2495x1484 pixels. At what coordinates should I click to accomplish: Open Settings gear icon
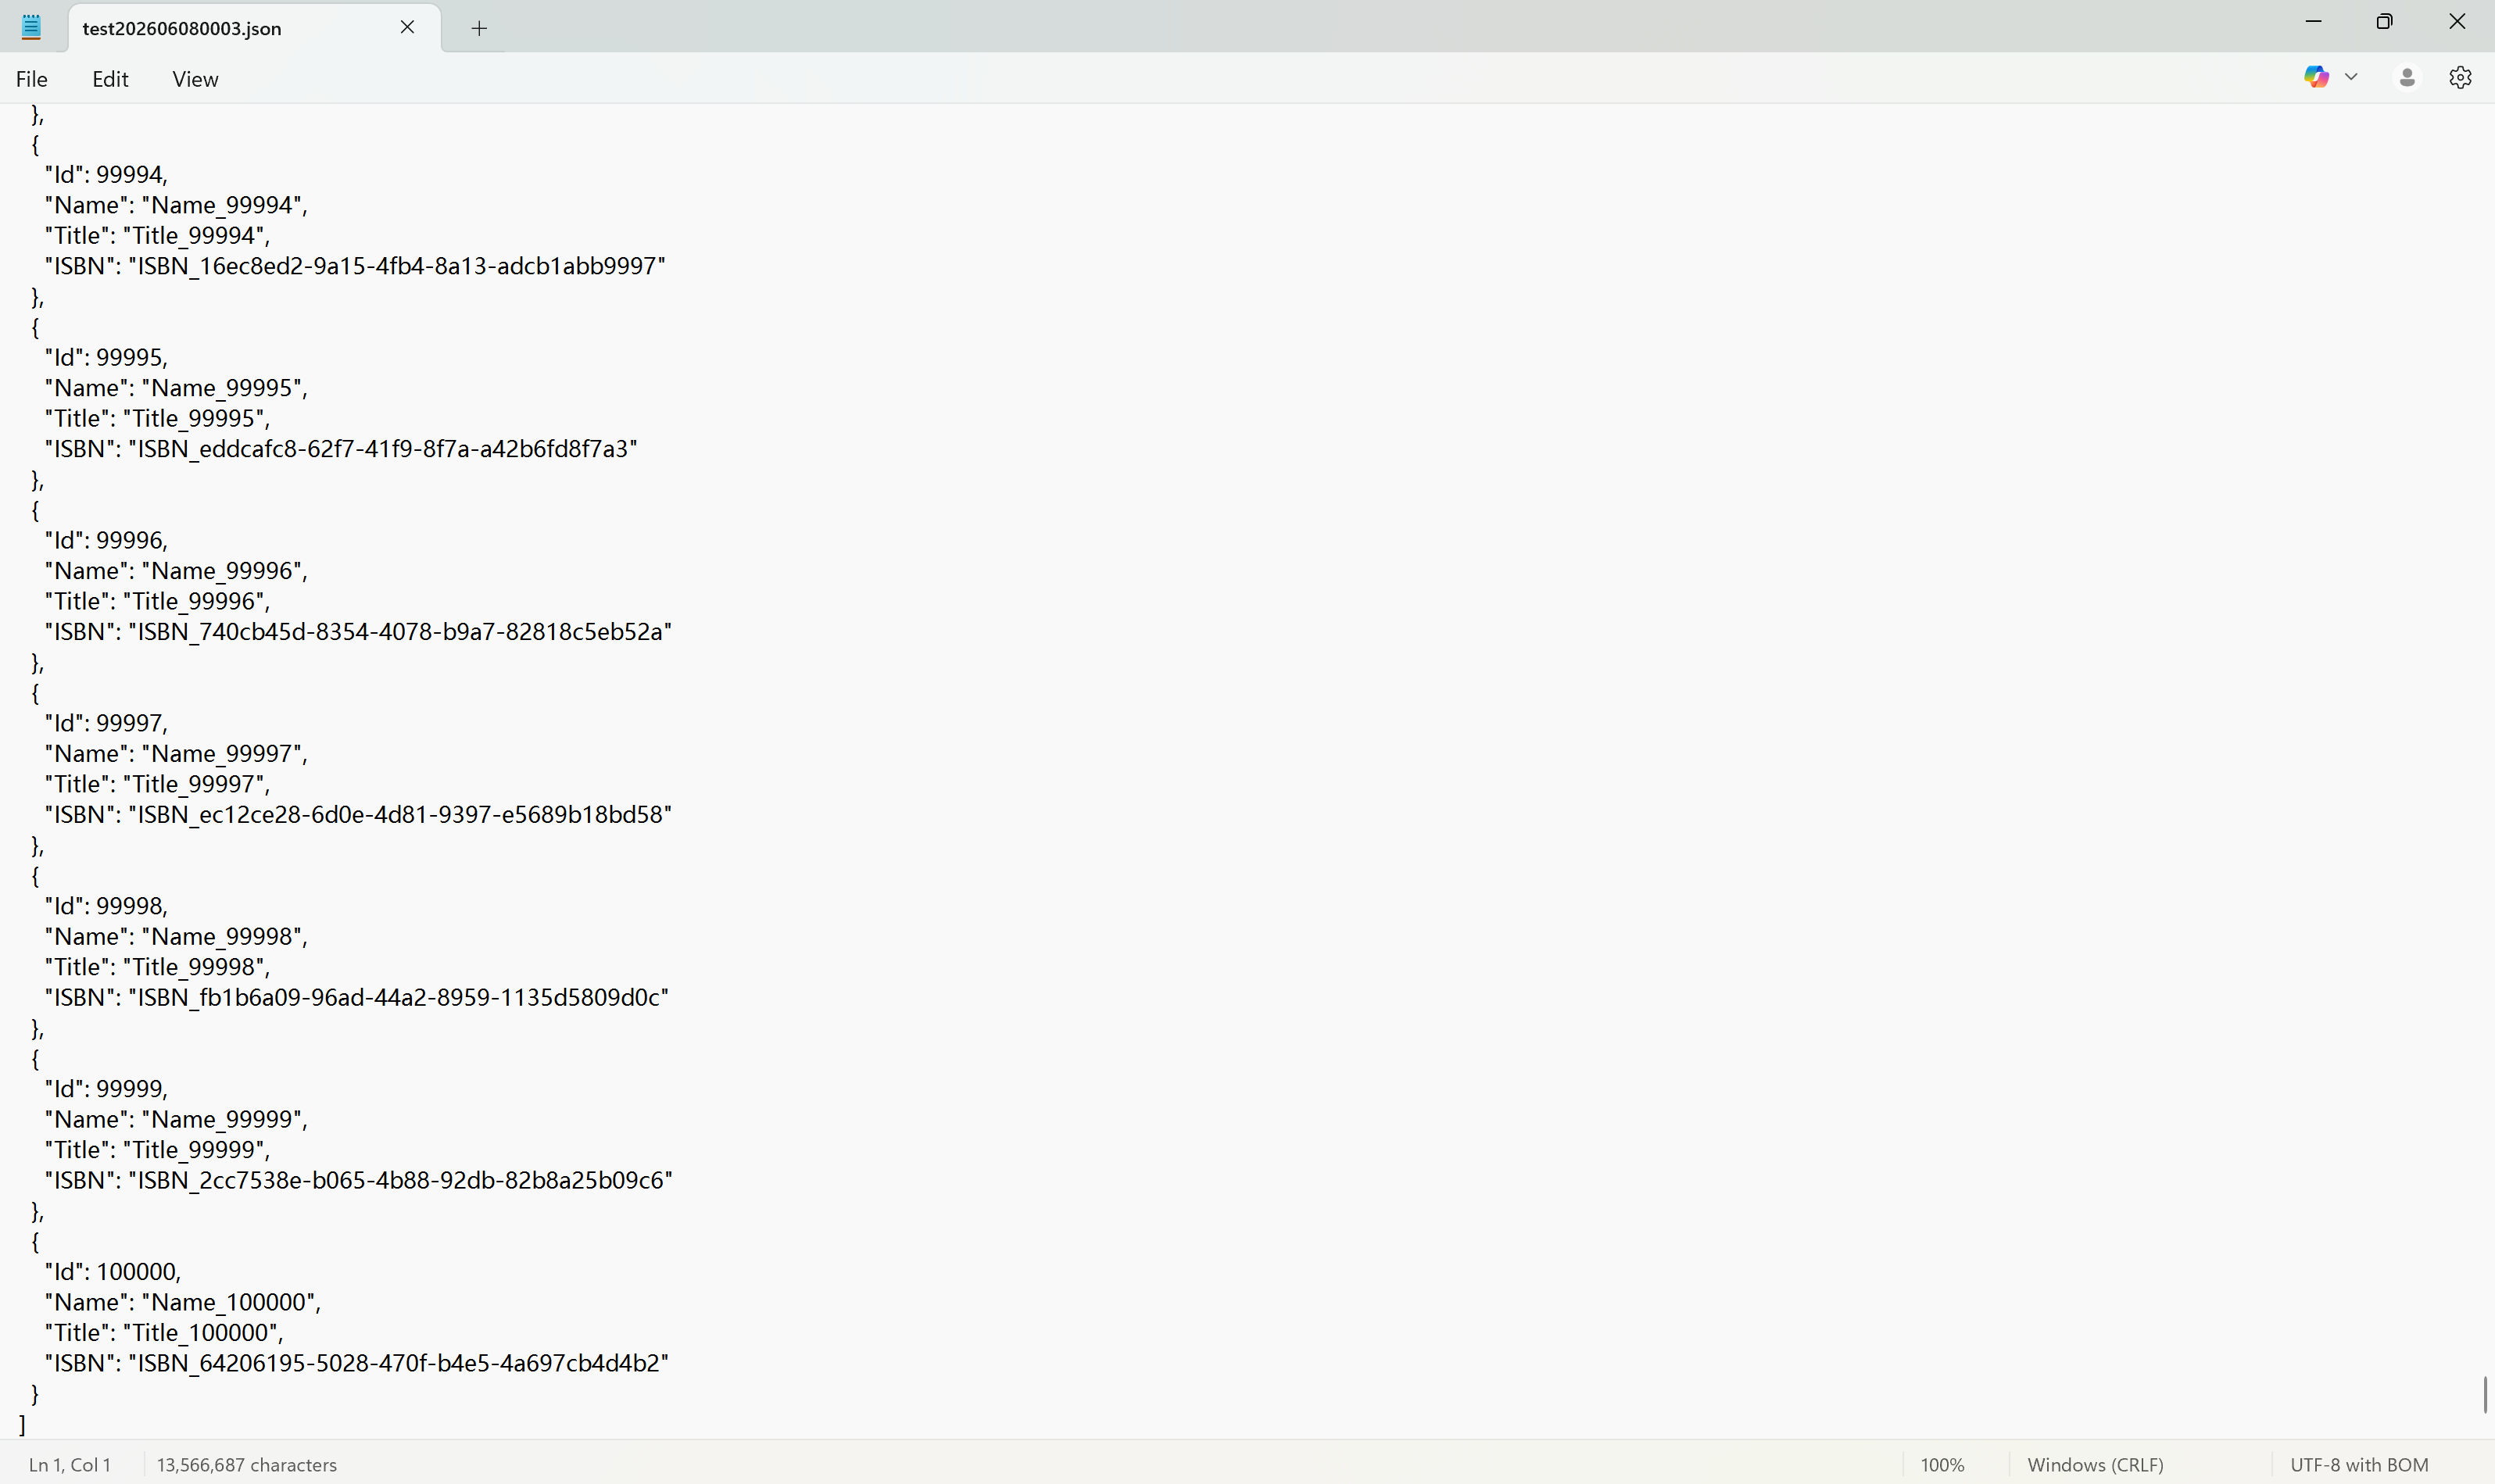tap(2460, 77)
